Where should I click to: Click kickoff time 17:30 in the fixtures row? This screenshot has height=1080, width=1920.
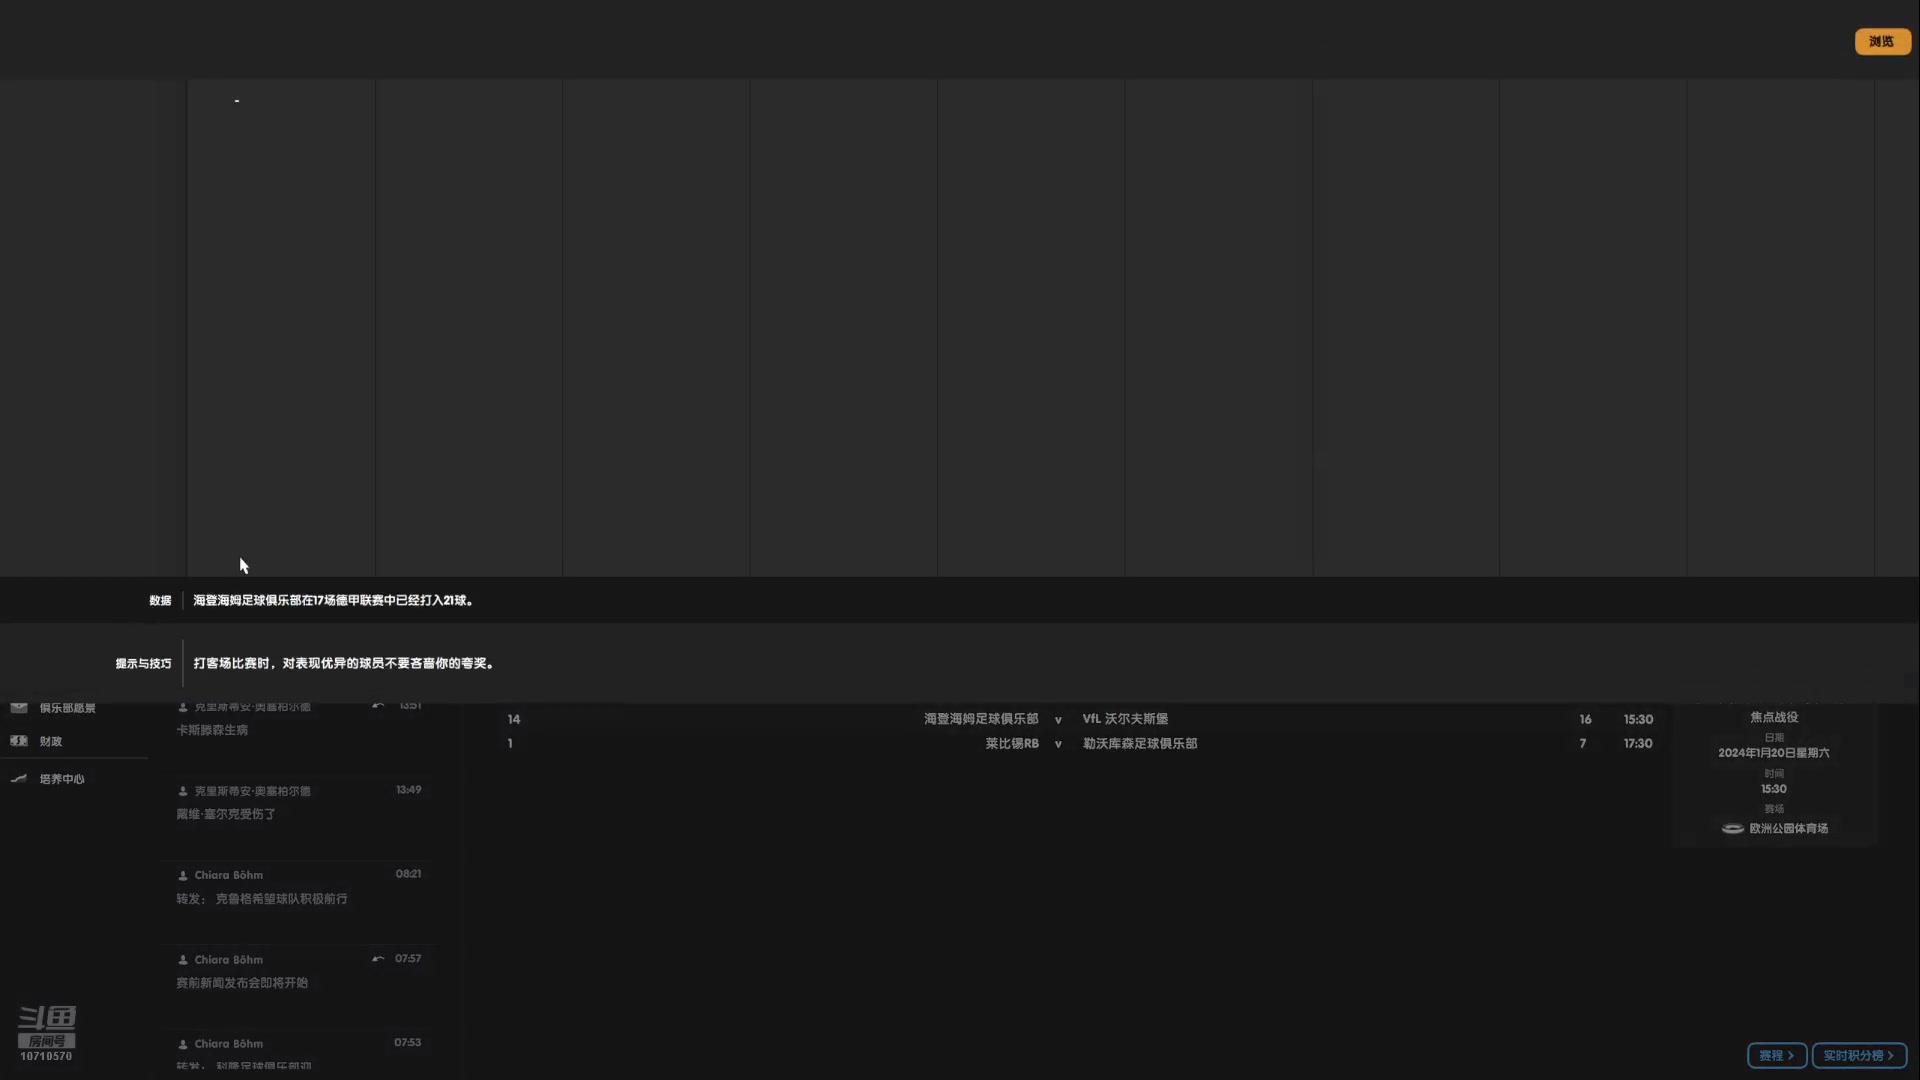[x=1638, y=743]
